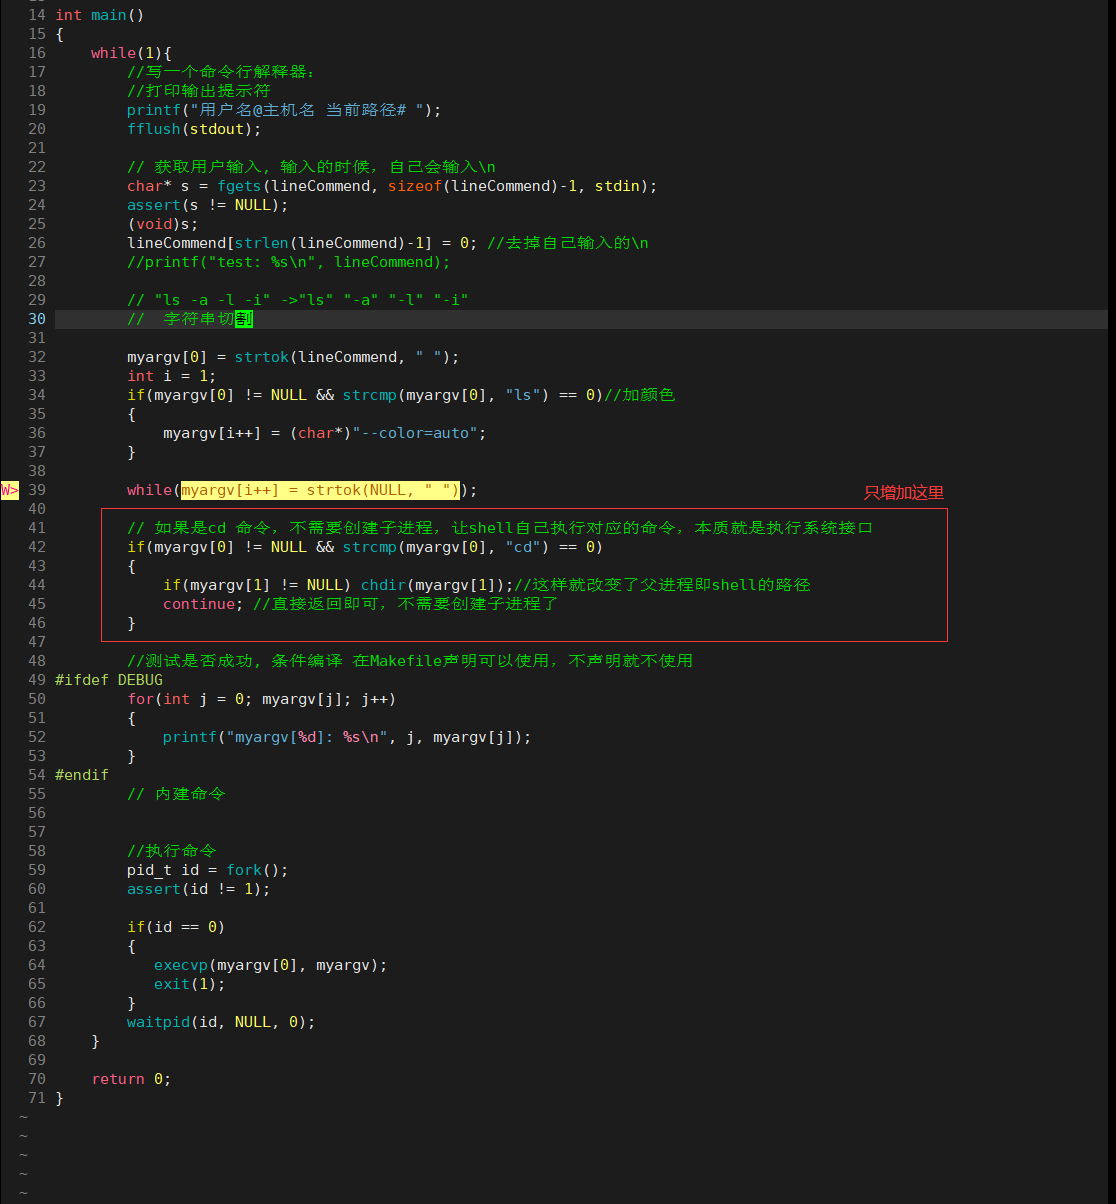Click 'myargv[0] = strtok(lineCommend' line
This screenshot has height=1204, width=1116.
coord(293,357)
